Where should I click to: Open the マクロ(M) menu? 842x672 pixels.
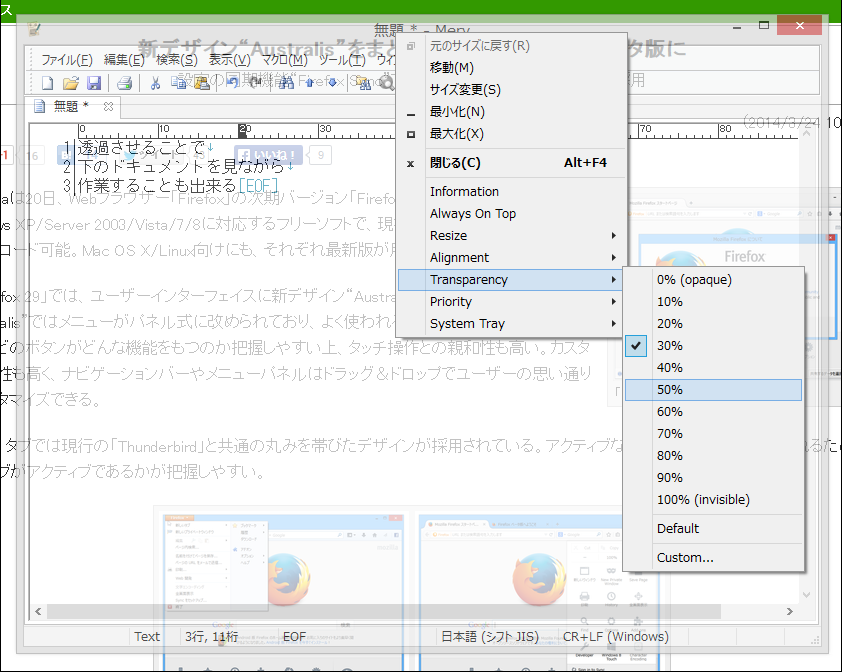coord(285,60)
